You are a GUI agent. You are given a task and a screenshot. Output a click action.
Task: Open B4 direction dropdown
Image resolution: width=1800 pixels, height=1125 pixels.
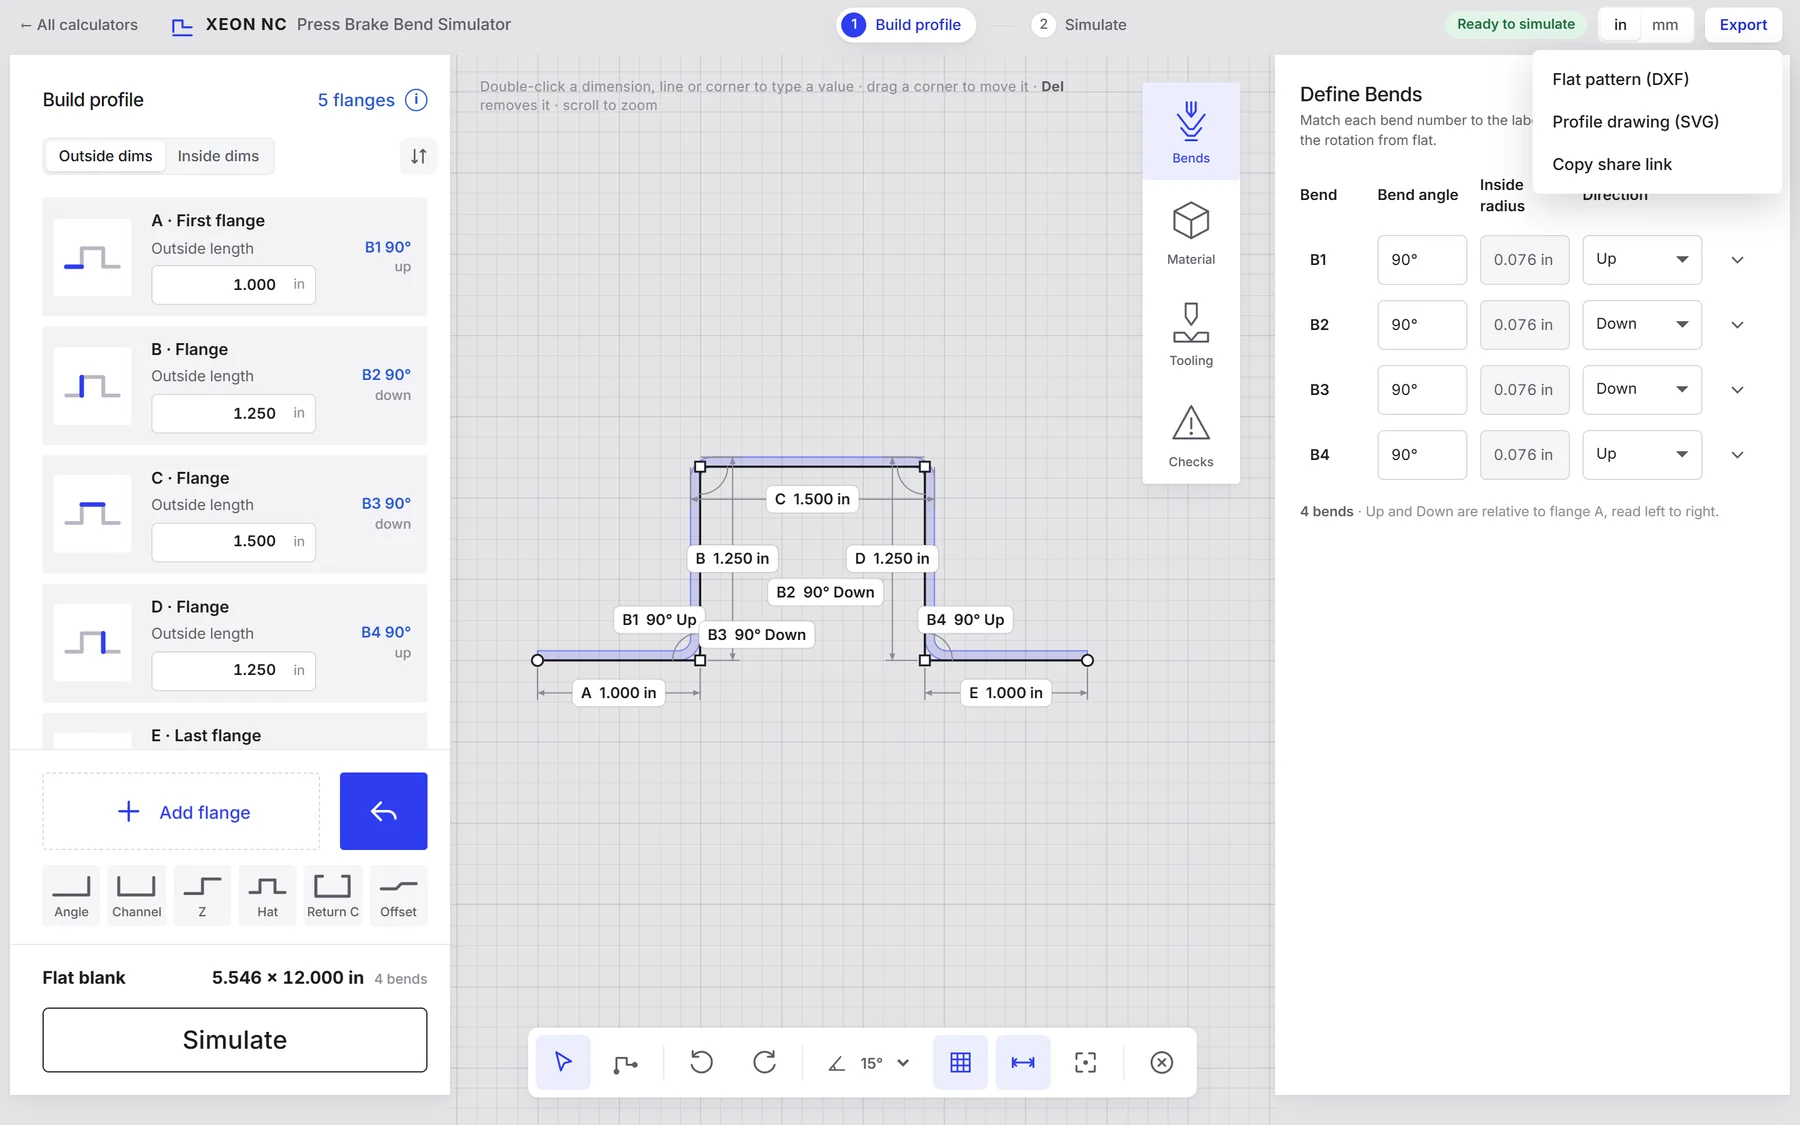coord(1642,455)
